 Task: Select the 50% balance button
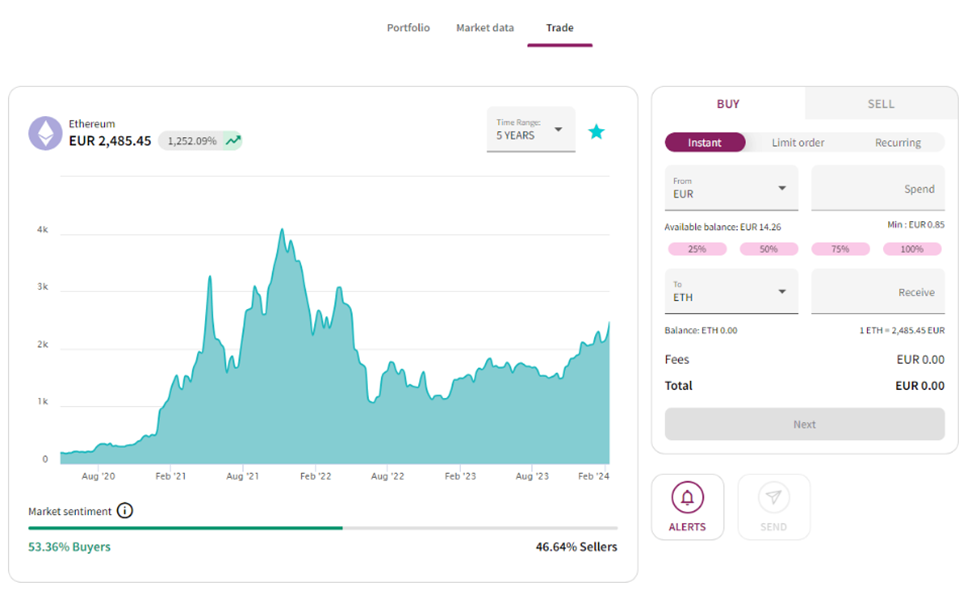pos(768,249)
